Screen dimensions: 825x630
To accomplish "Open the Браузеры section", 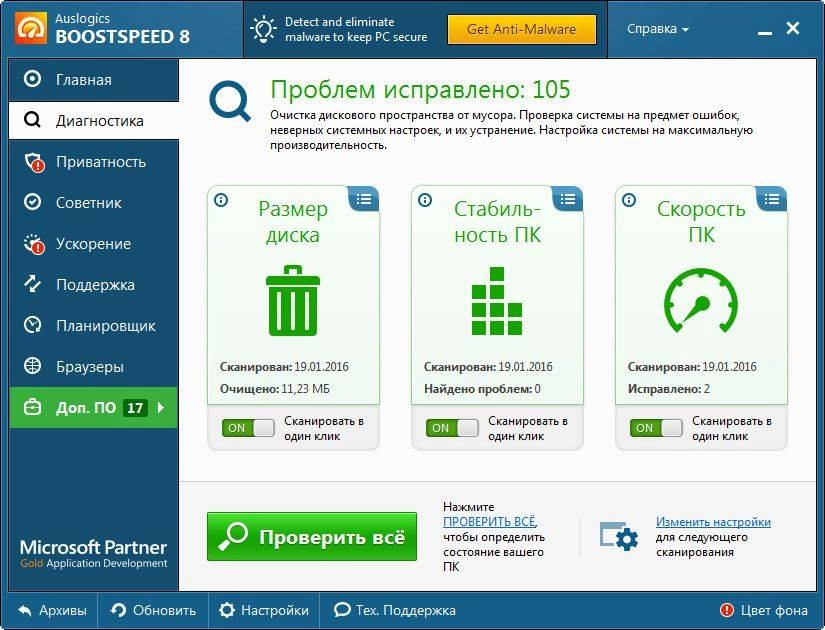I will pos(94,366).
